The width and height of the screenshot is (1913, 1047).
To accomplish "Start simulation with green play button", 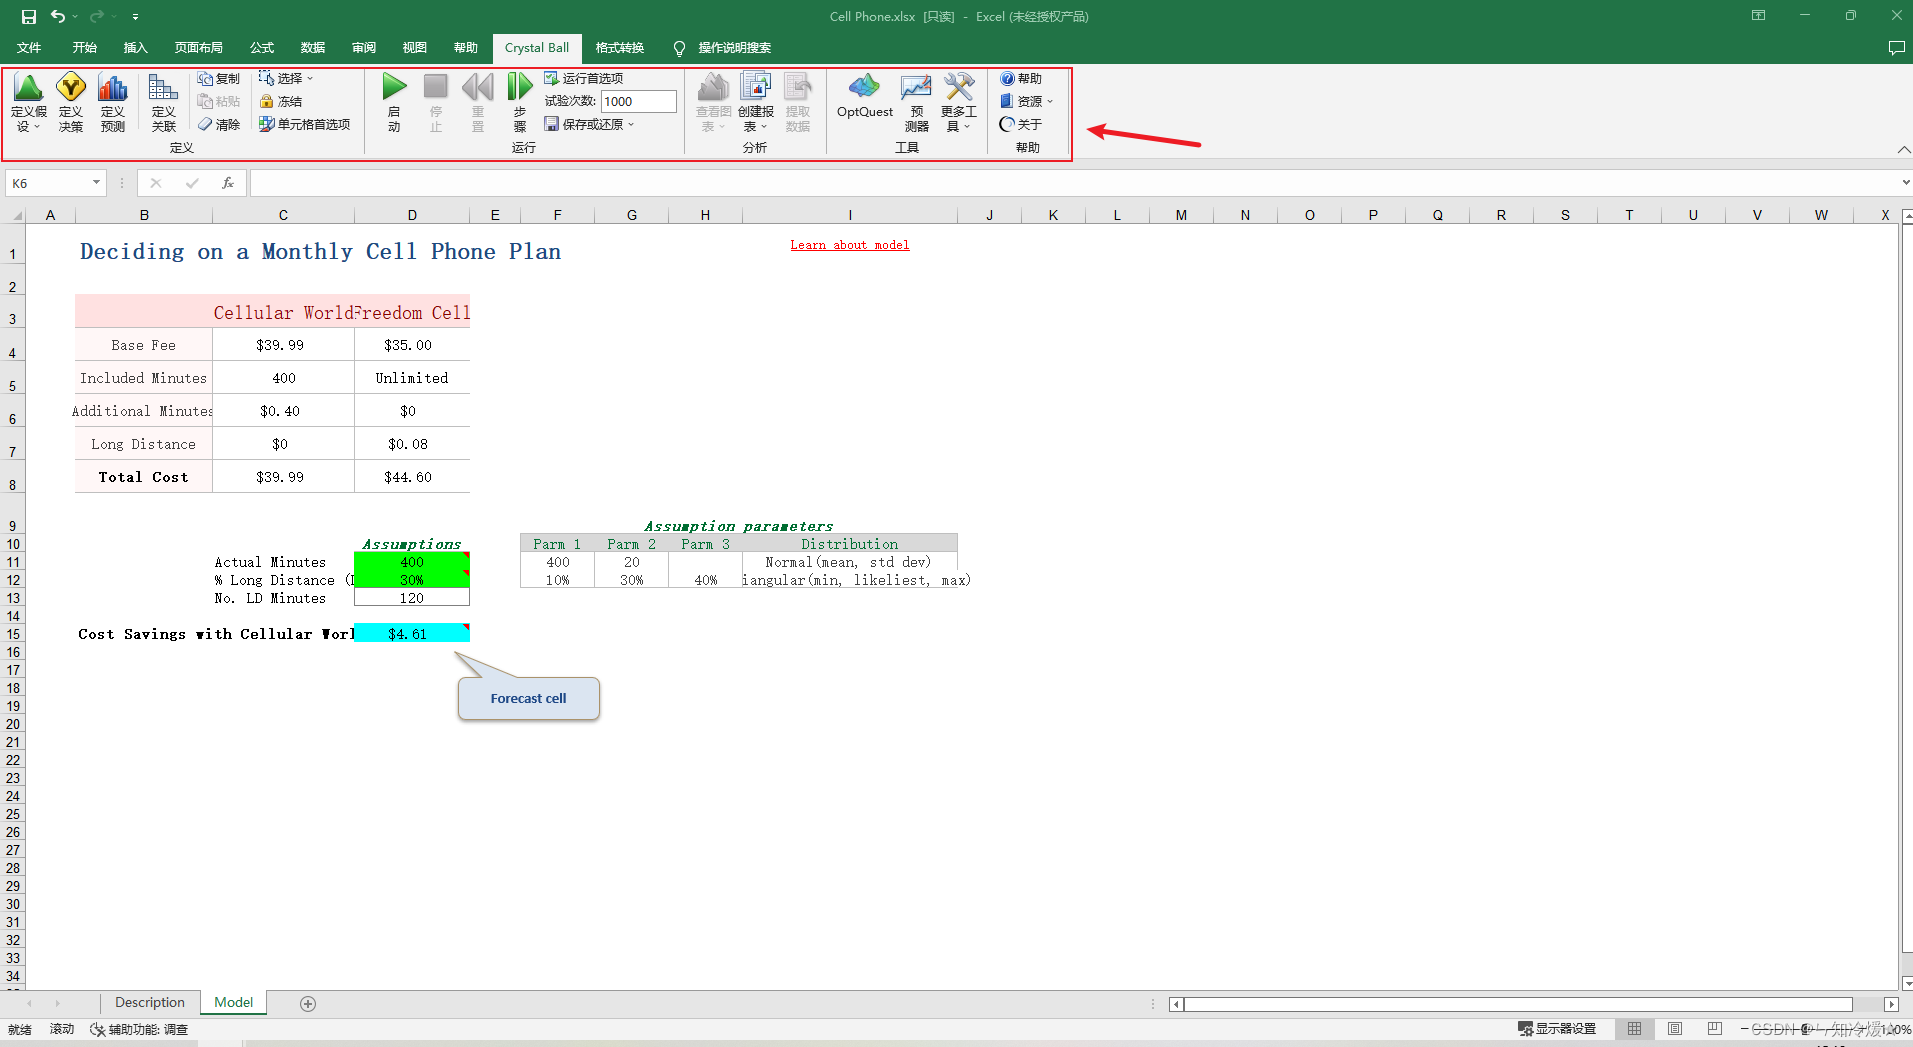I will point(394,102).
